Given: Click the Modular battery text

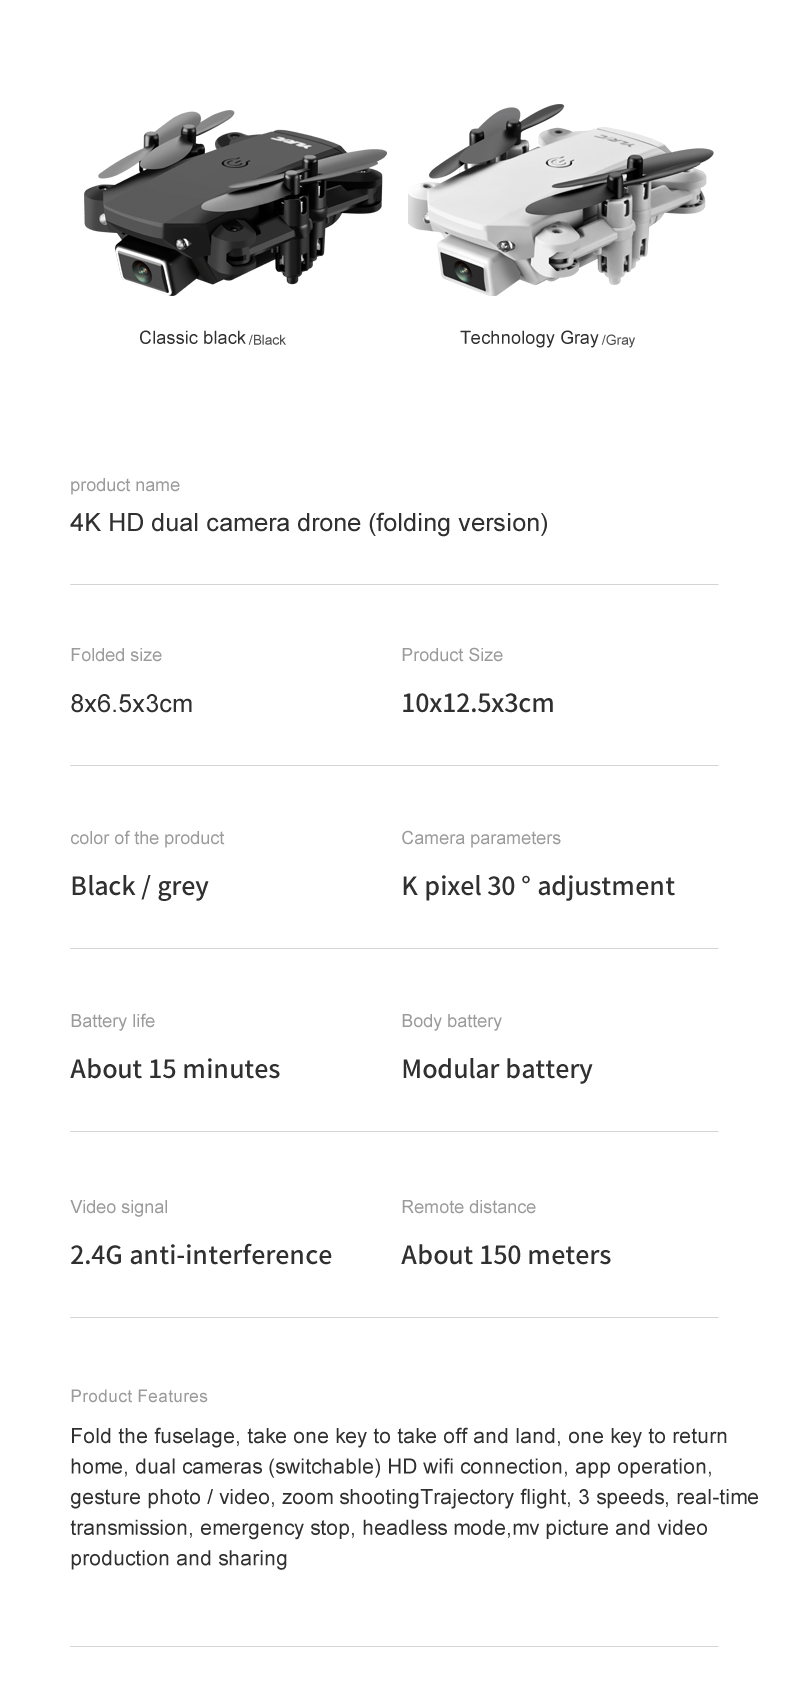Looking at the screenshot, I should point(497,1069).
